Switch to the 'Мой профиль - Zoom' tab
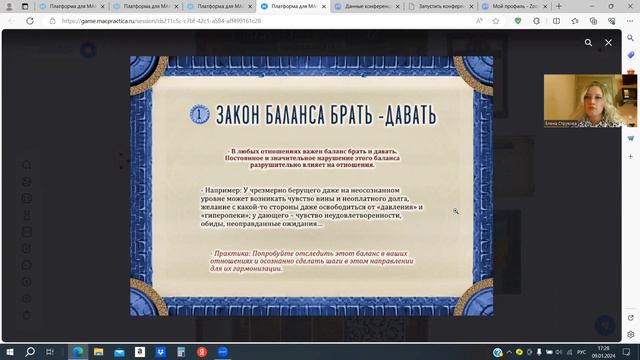 click(x=514, y=7)
